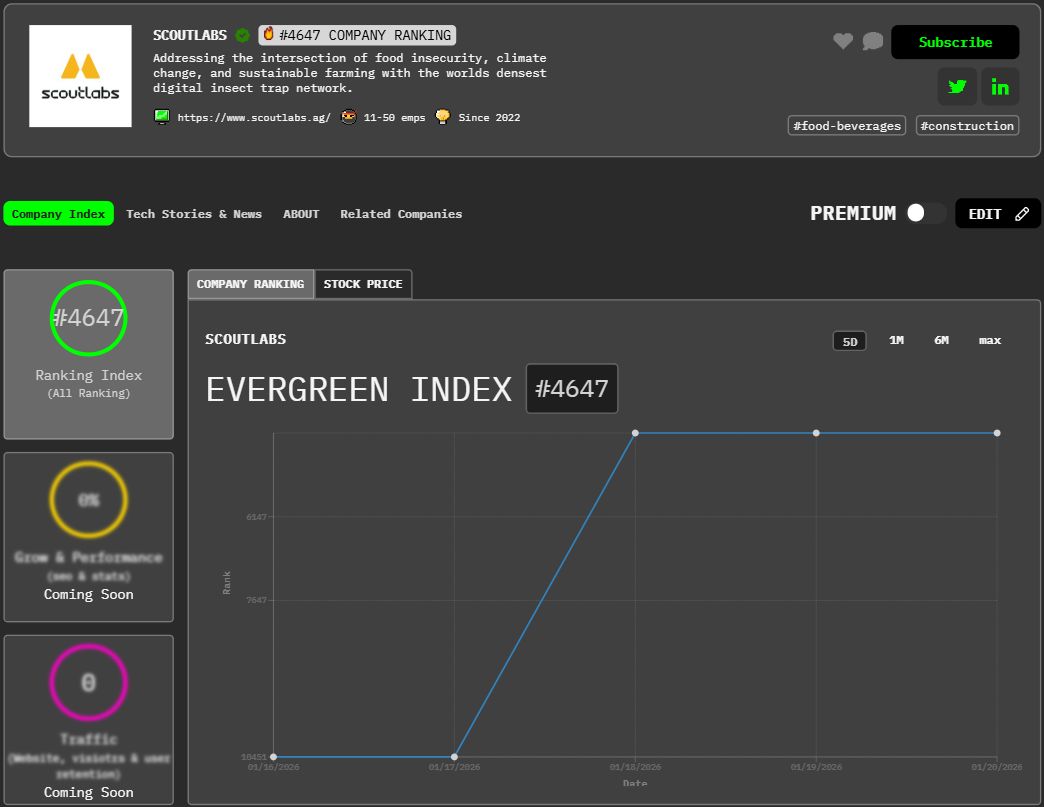This screenshot has width=1044, height=807.
Task: Select the 5D time range
Action: (850, 341)
